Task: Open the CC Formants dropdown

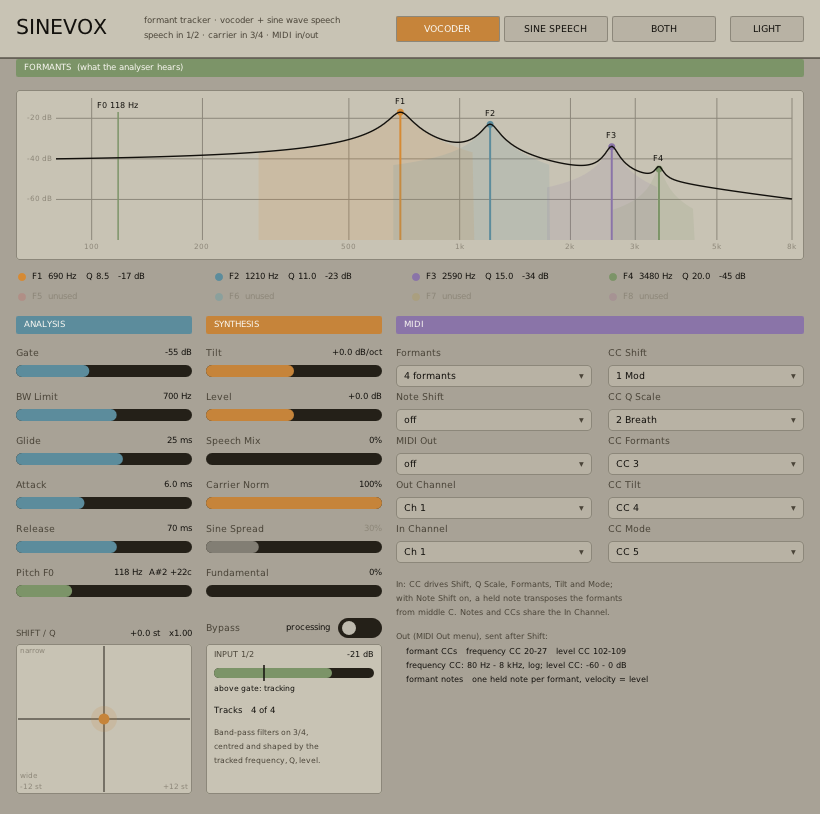Action: 705,464
